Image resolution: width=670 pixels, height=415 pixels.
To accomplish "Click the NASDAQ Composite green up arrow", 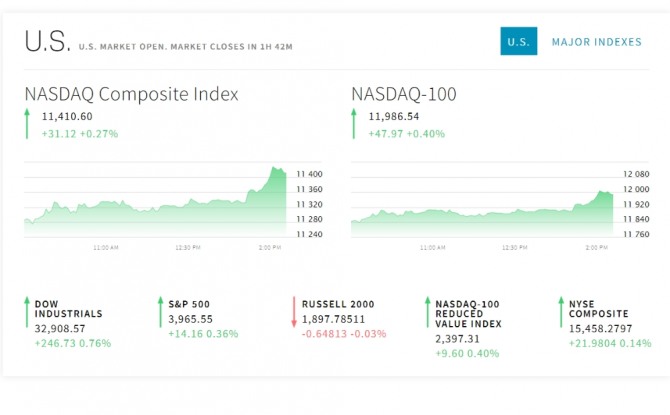I will coord(28,124).
